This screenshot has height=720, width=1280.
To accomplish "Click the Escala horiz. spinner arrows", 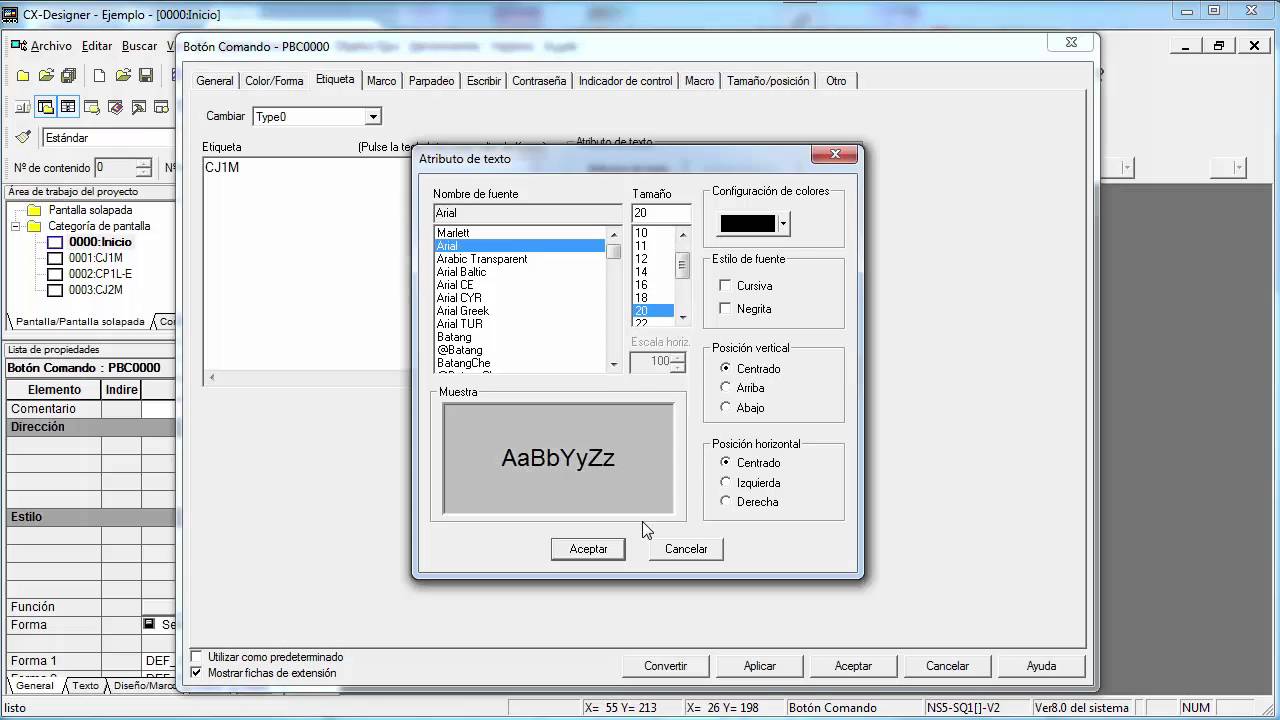I will (678, 361).
